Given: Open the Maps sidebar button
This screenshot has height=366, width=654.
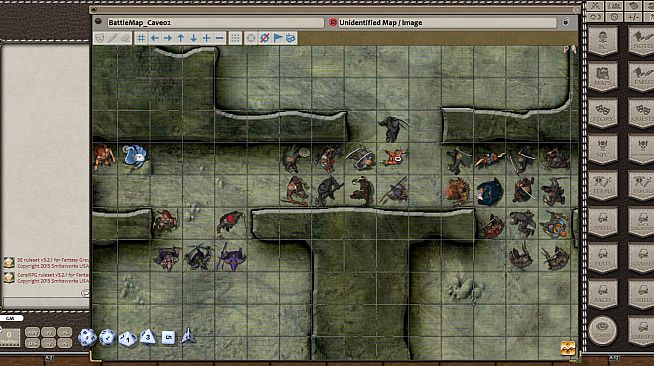Looking at the screenshot, I should [x=603, y=77].
